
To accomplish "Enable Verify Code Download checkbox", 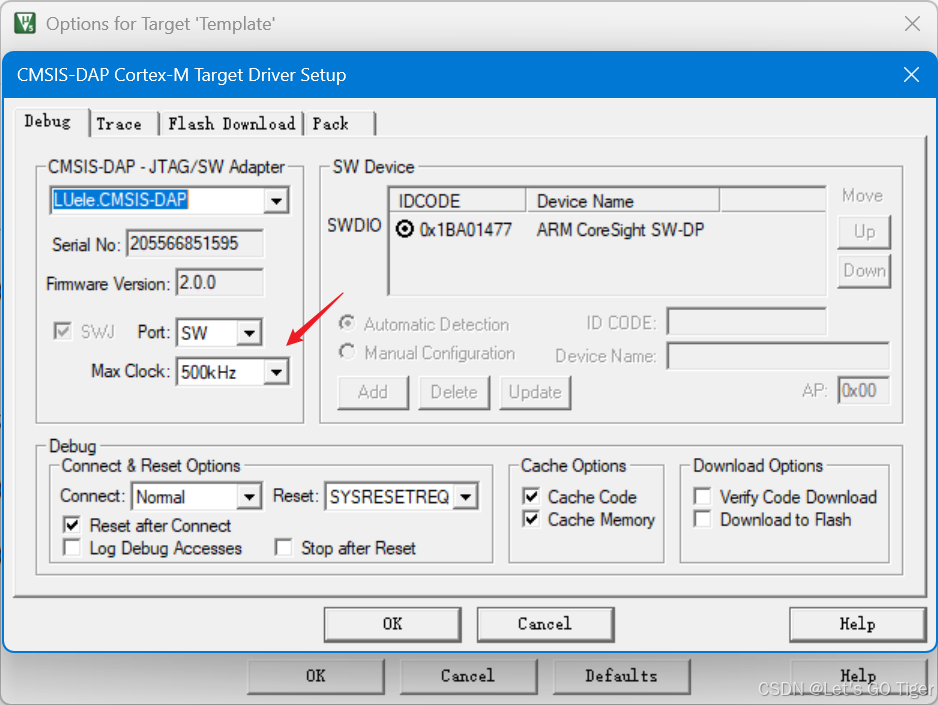I will 702,496.
